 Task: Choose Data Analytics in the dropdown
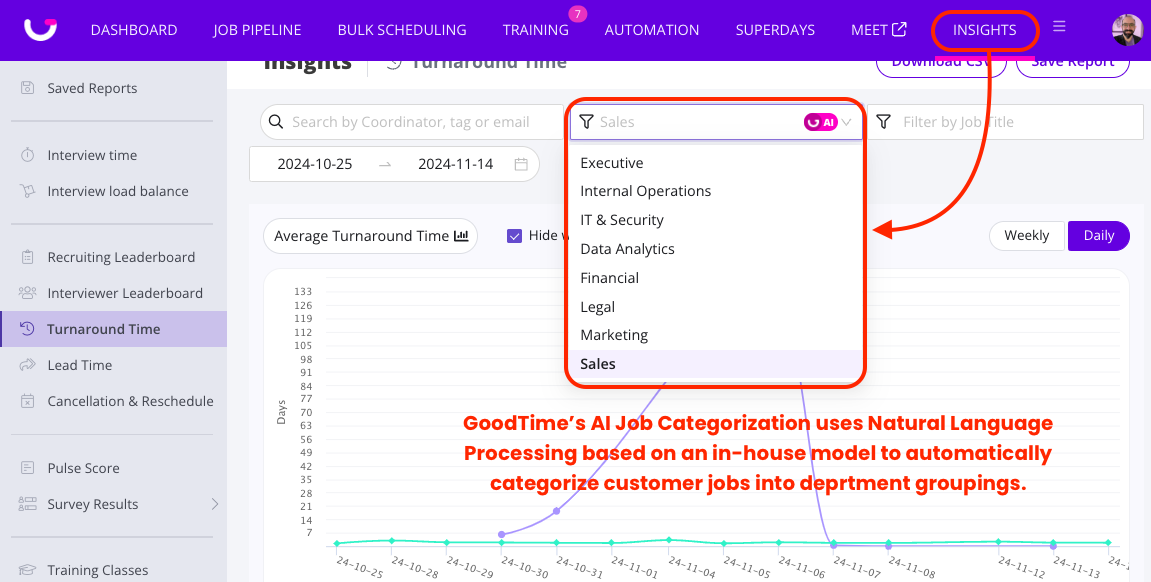[716, 249]
